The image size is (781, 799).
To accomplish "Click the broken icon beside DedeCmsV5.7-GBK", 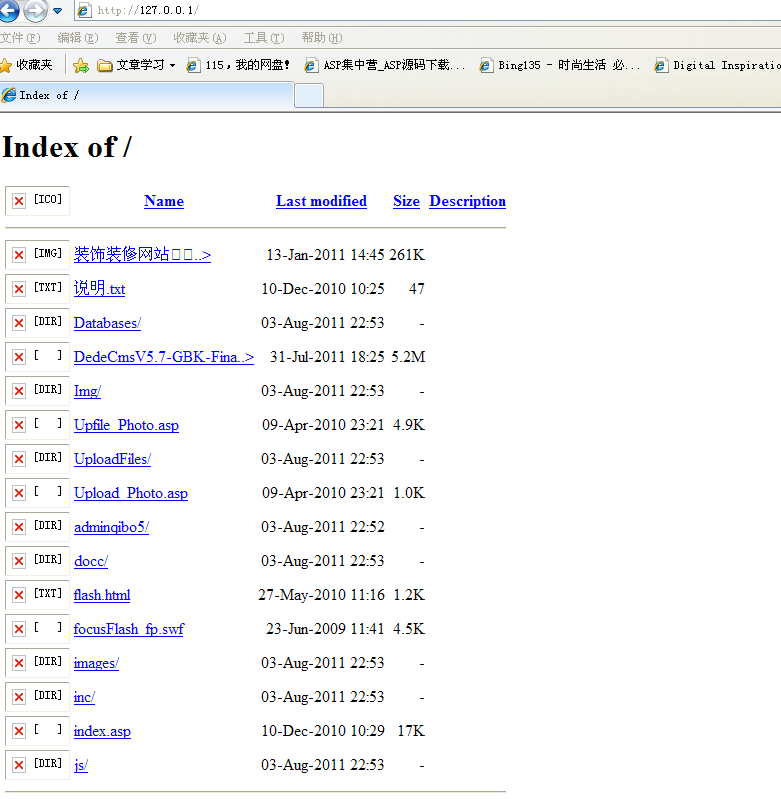I will pyautogui.click(x=37, y=357).
